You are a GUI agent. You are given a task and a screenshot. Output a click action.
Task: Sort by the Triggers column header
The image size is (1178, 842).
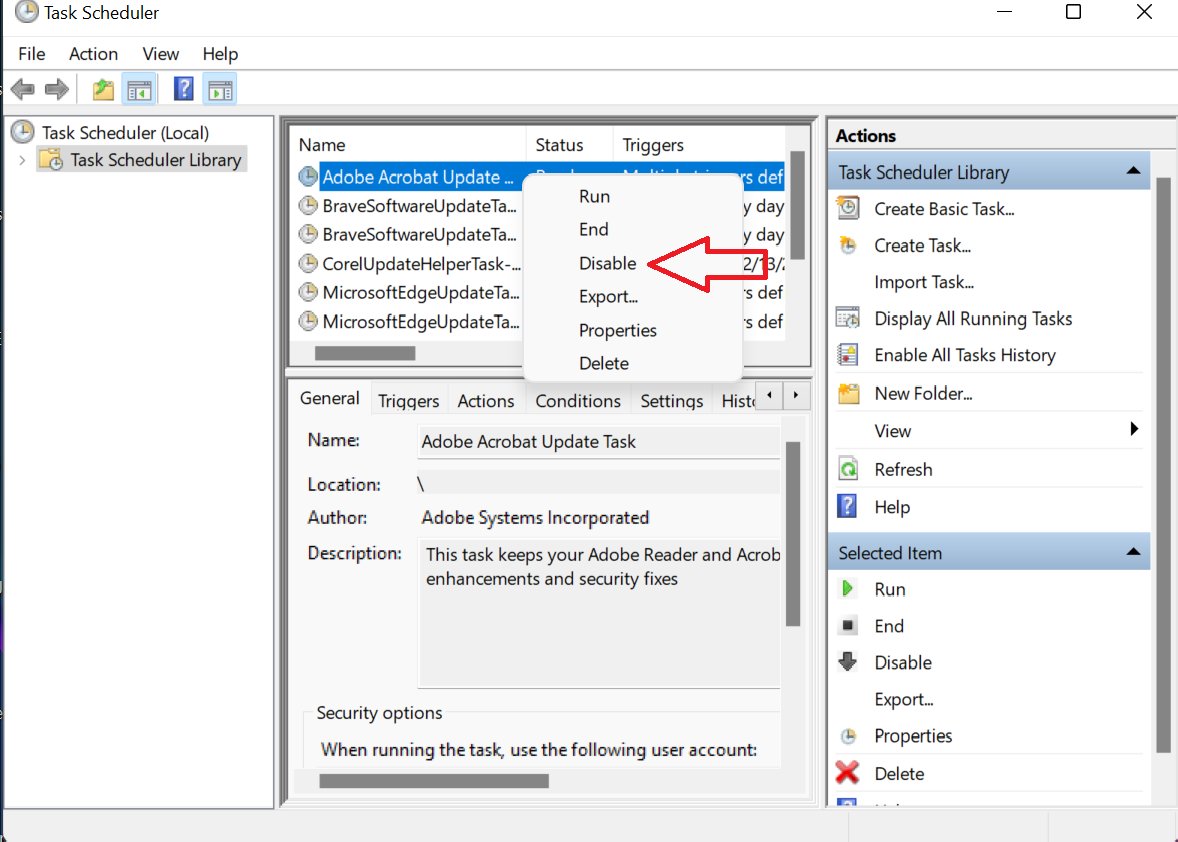699,144
